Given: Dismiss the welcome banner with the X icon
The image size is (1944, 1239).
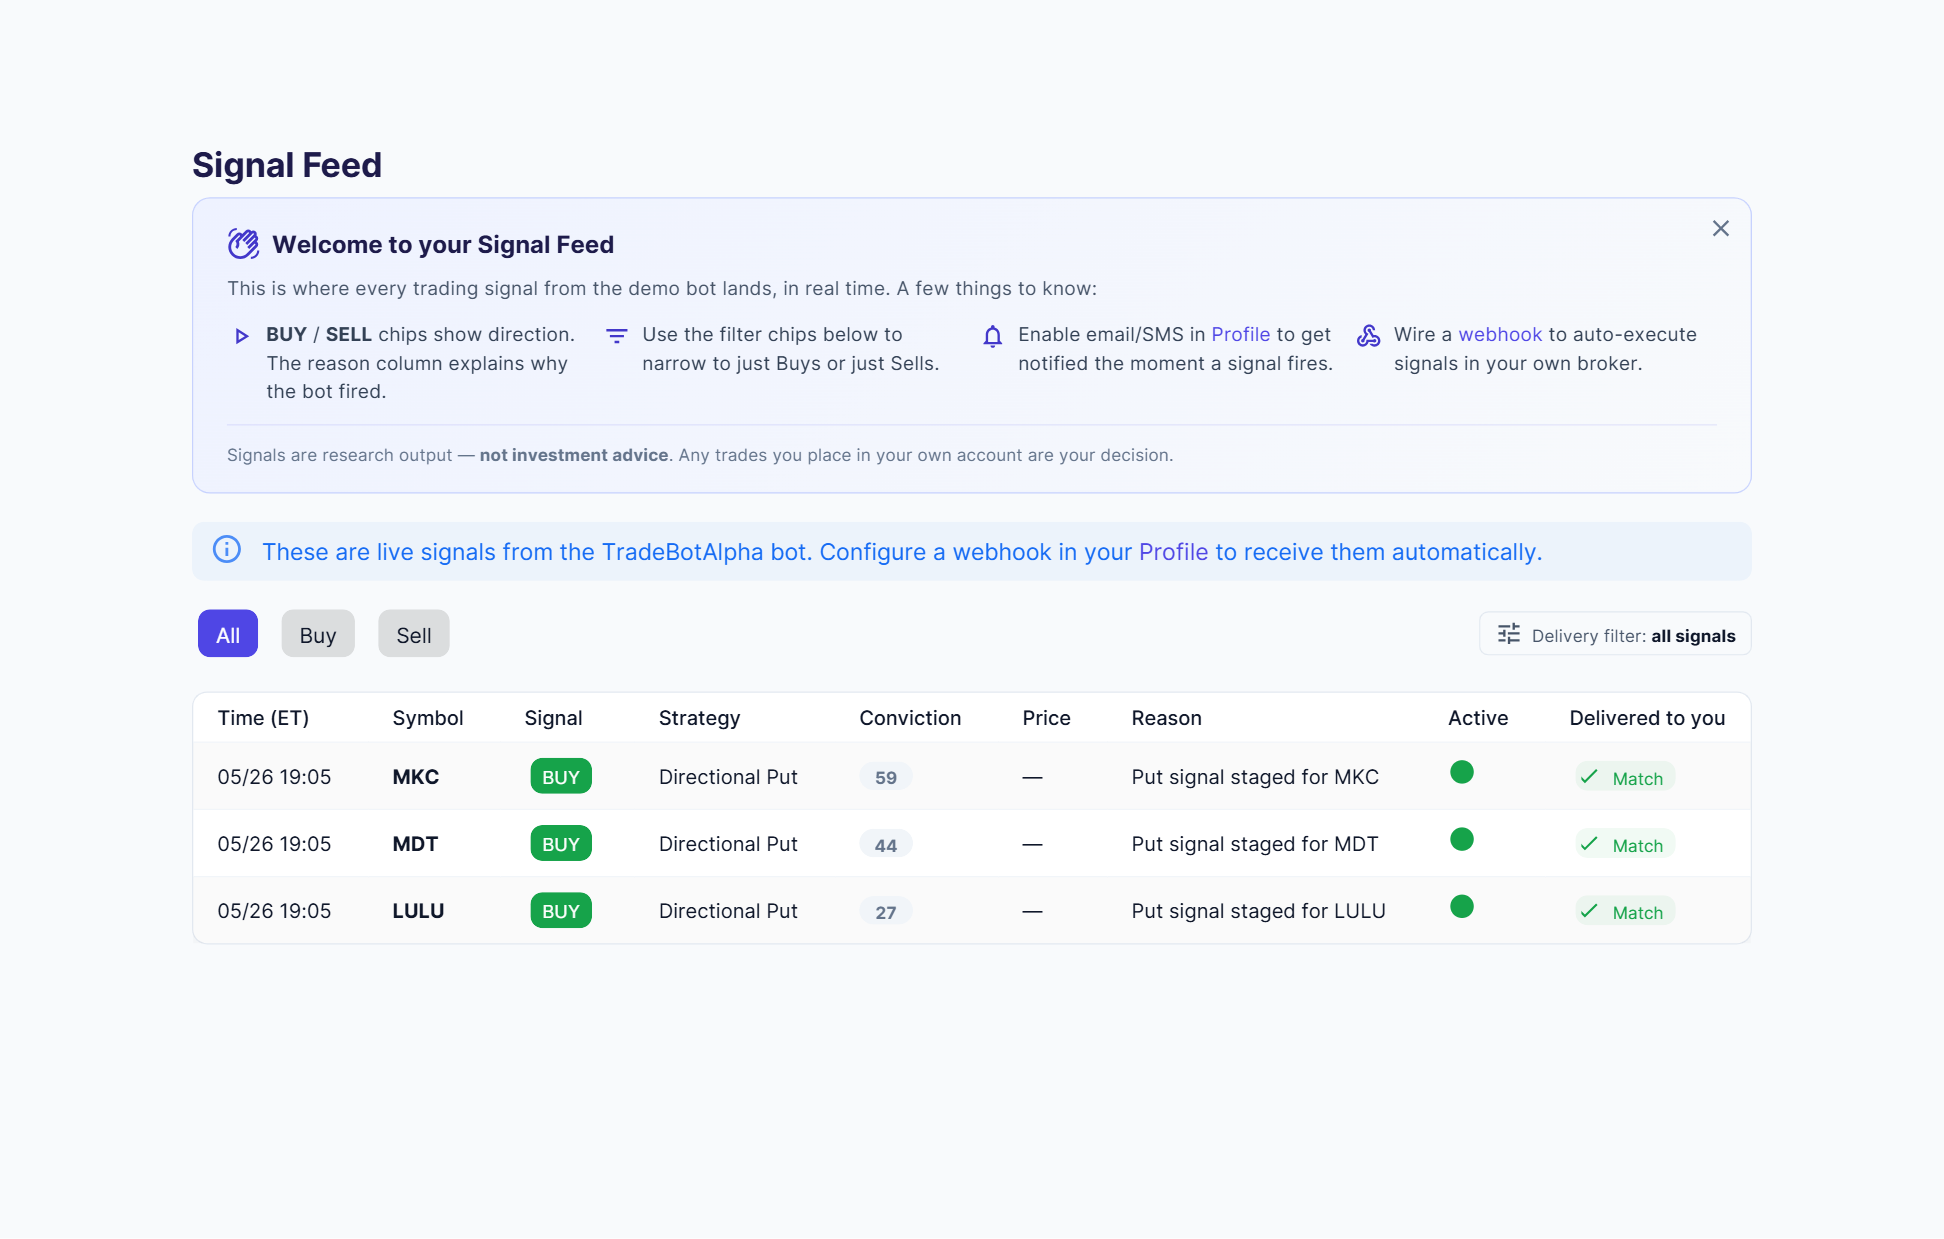Looking at the screenshot, I should (x=1720, y=229).
